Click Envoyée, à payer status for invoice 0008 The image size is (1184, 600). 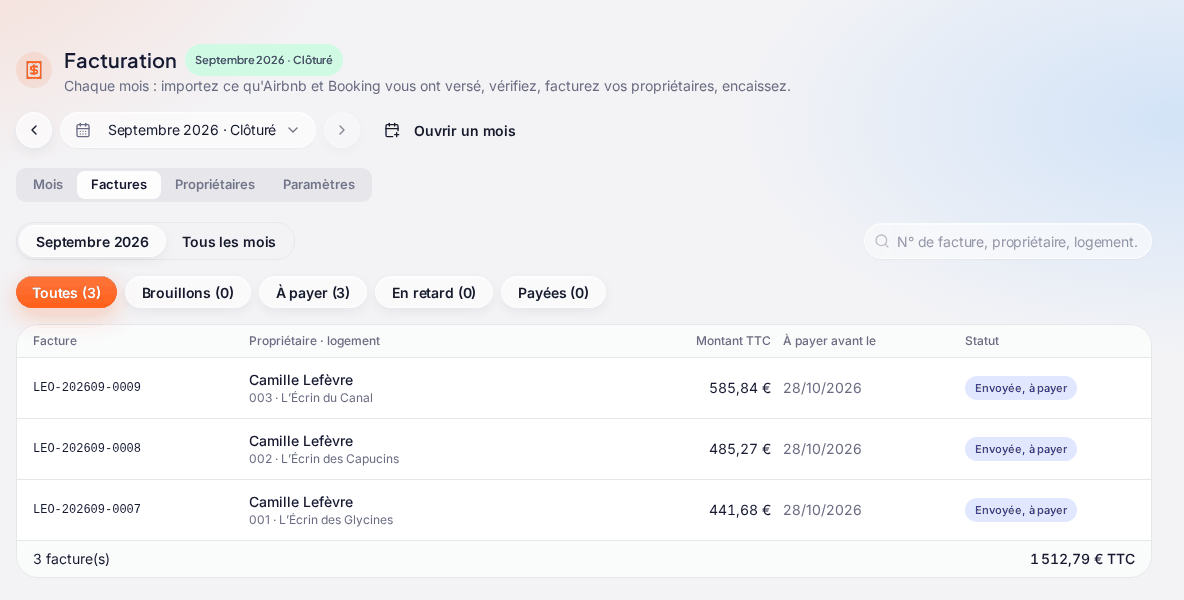point(1021,449)
